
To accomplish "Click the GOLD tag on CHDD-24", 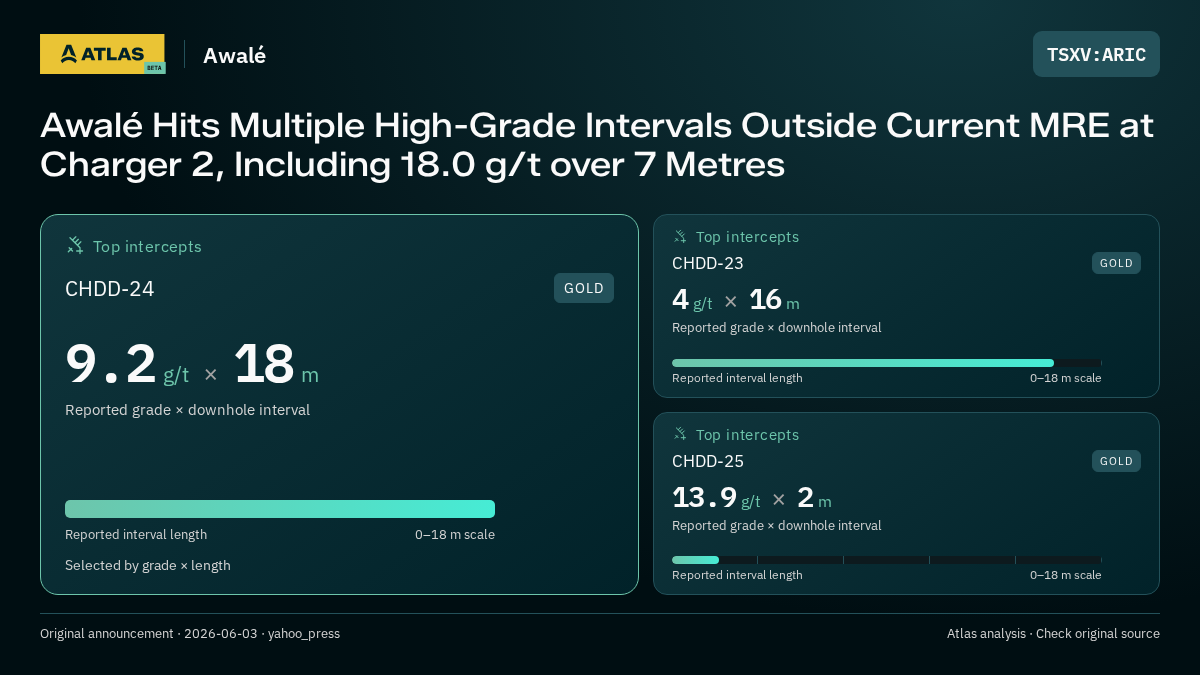I will [x=584, y=288].
